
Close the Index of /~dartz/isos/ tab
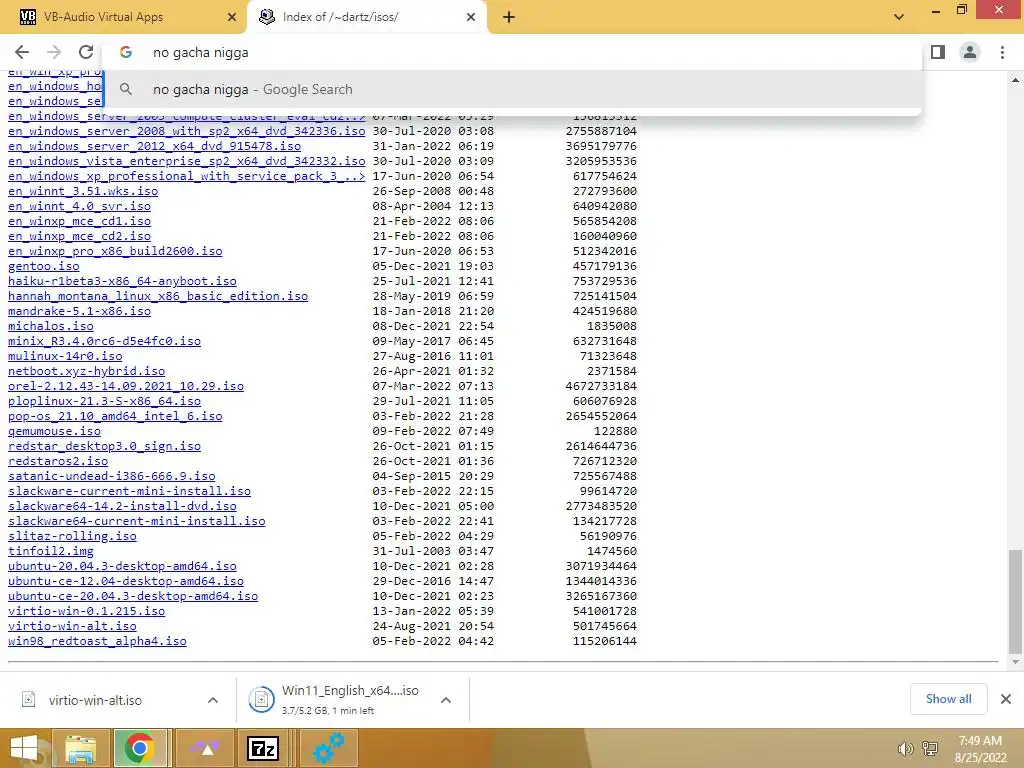click(471, 18)
